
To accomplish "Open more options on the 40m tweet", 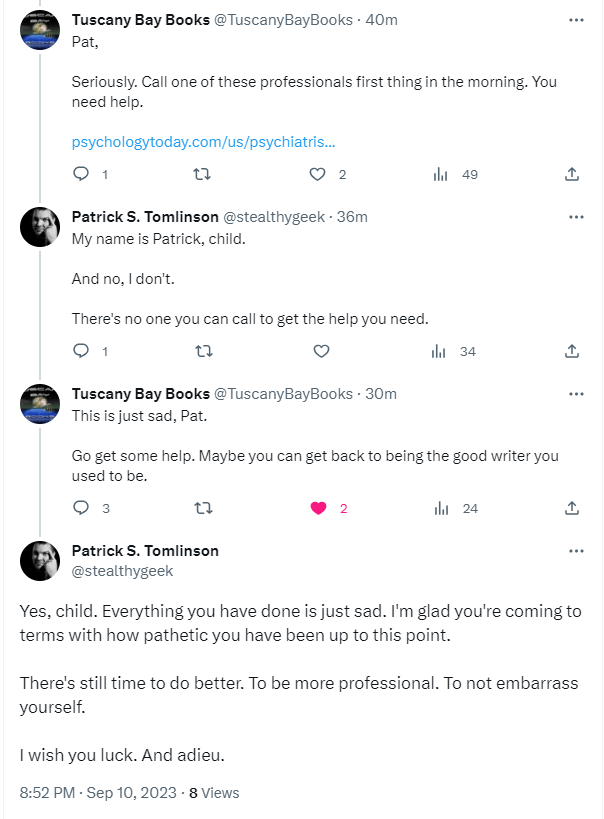I will [x=576, y=19].
